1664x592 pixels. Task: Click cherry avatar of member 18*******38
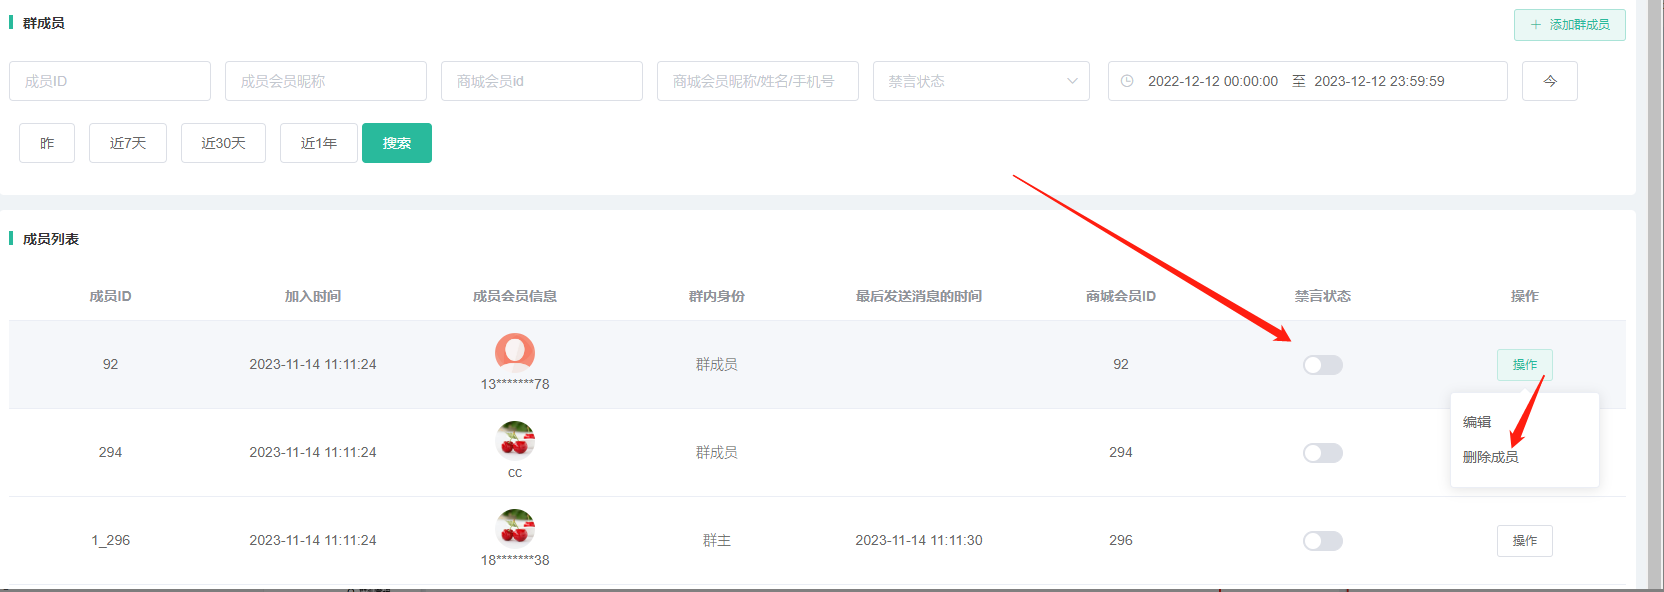click(515, 528)
